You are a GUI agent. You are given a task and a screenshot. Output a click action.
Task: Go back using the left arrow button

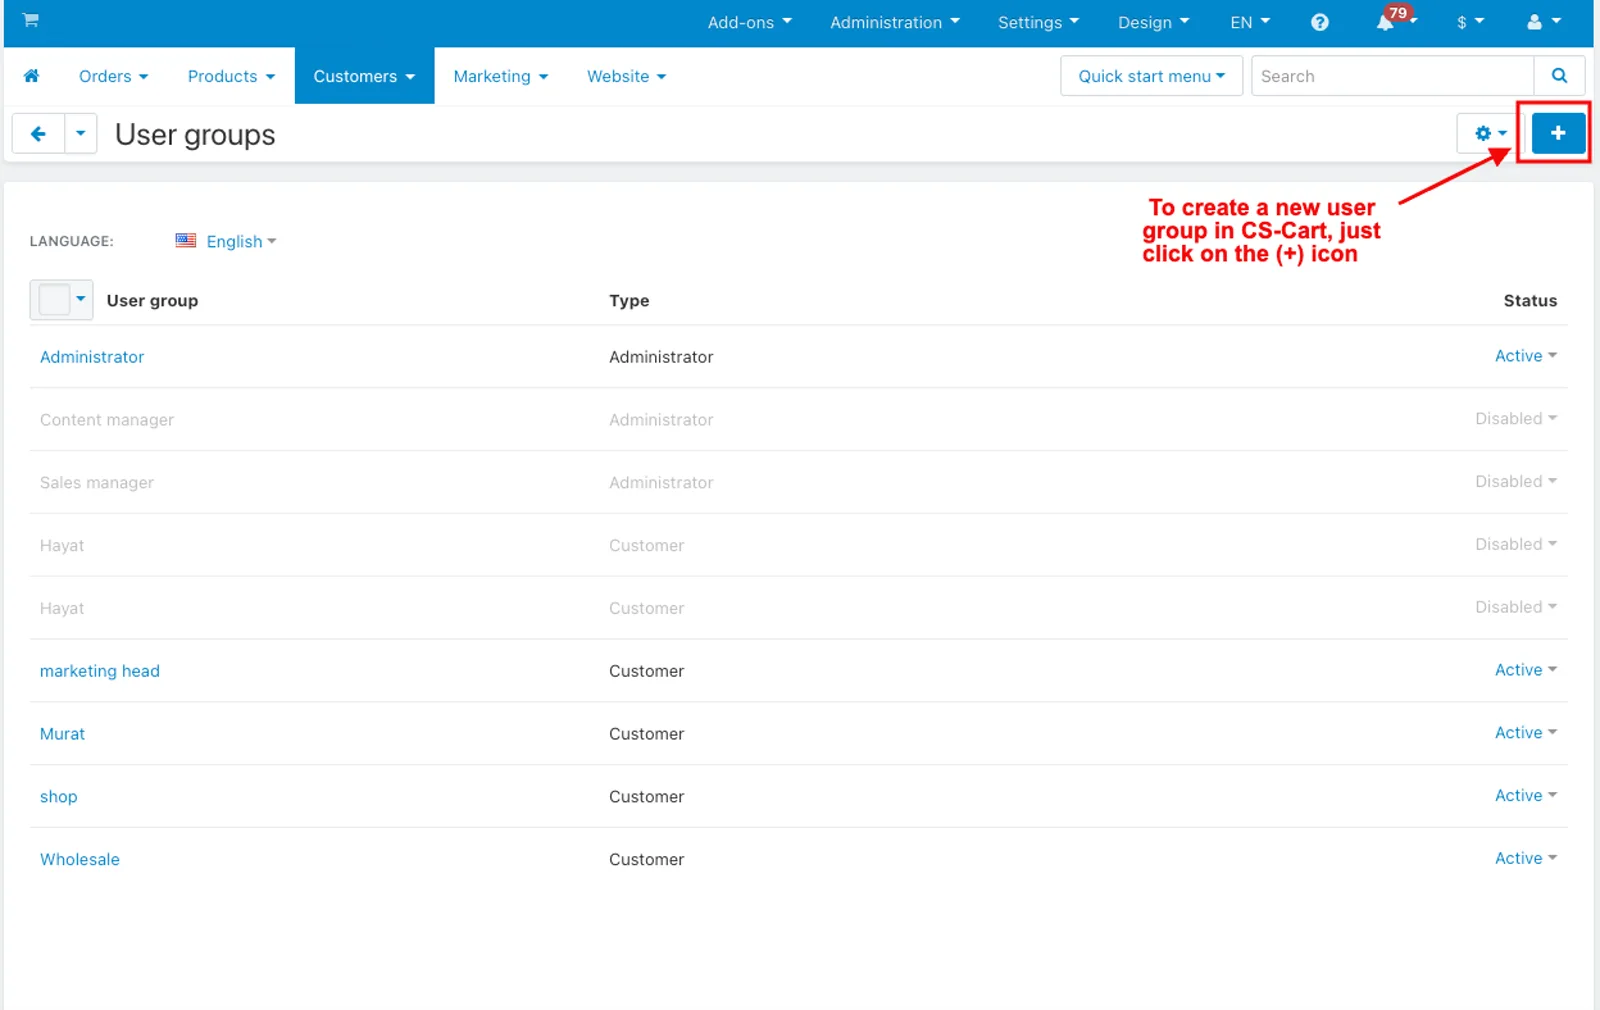pyautogui.click(x=38, y=133)
